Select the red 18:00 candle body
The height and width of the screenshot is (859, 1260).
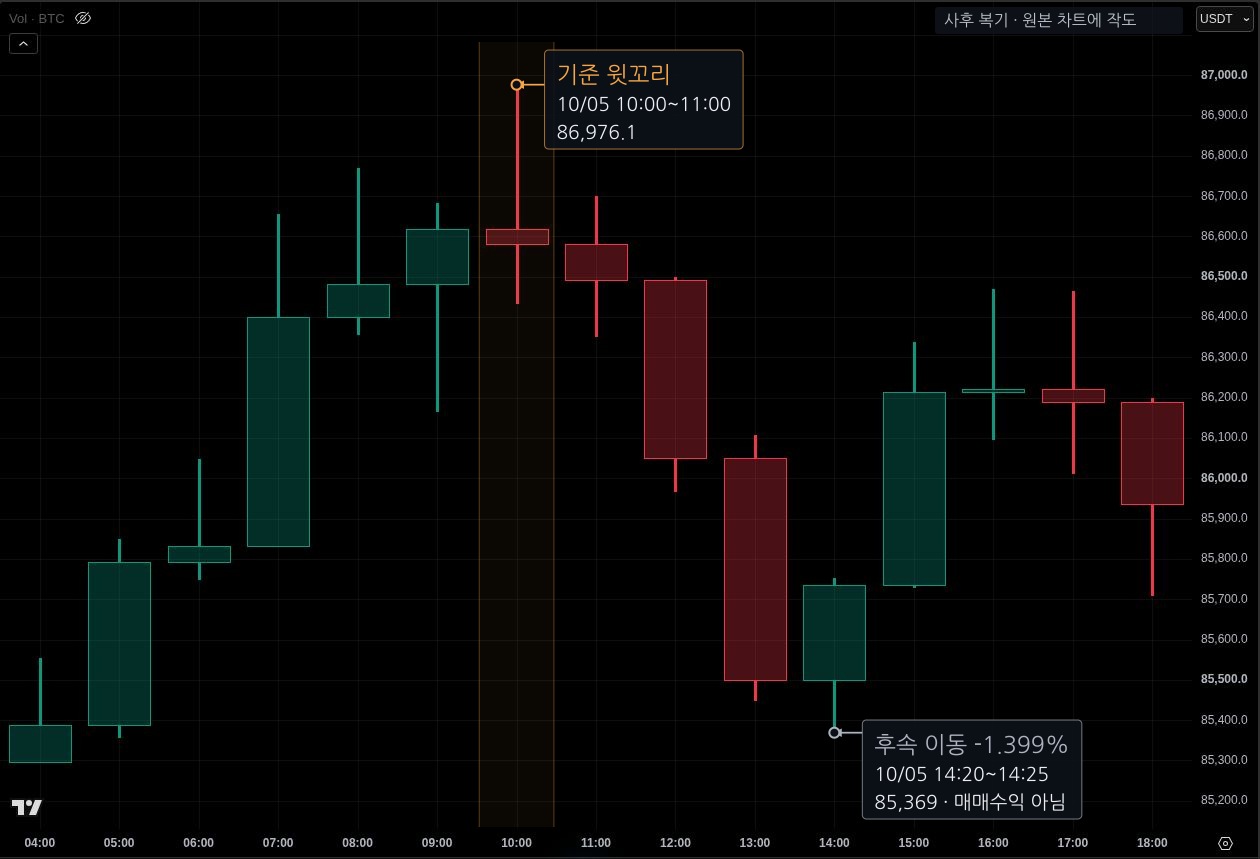click(x=1152, y=453)
